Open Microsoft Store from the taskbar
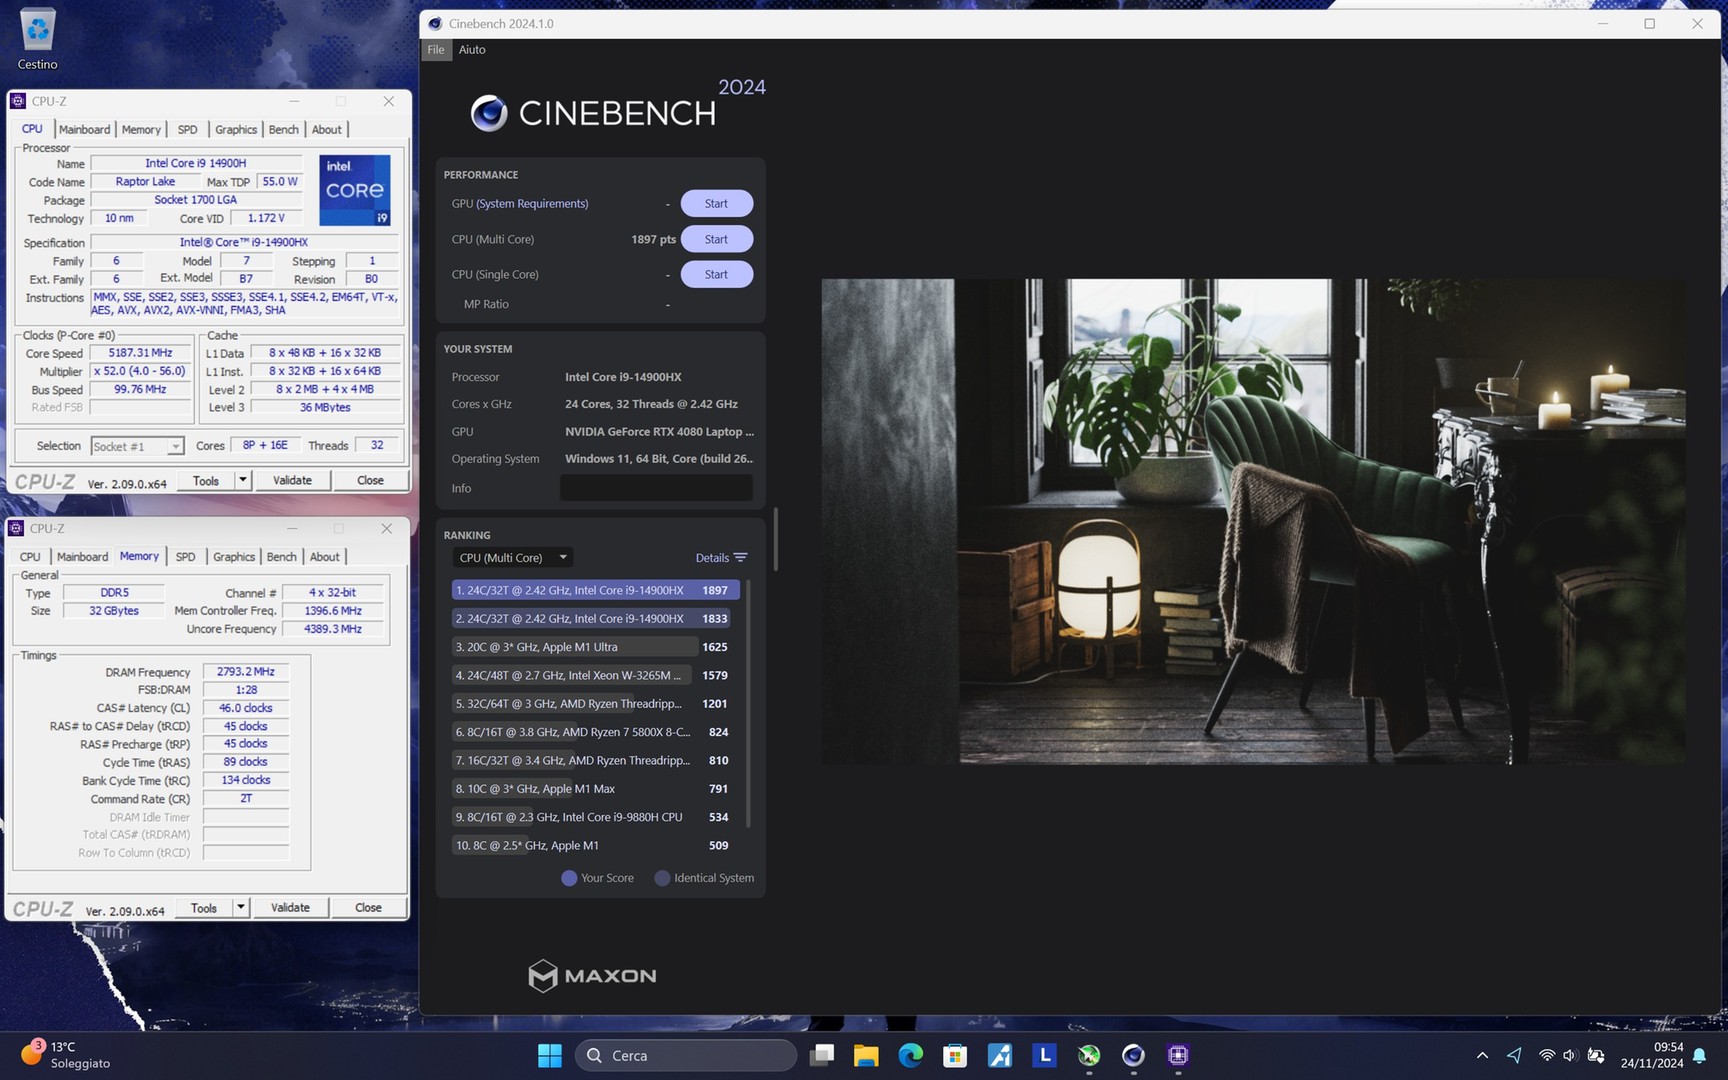1728x1080 pixels. pyautogui.click(x=955, y=1055)
